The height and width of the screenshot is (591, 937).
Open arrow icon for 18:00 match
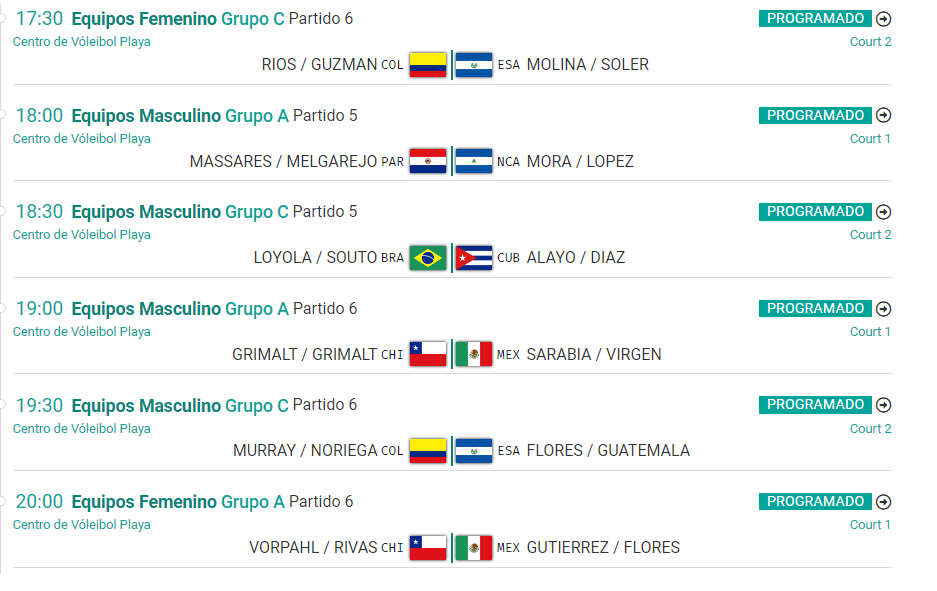pyautogui.click(x=883, y=115)
